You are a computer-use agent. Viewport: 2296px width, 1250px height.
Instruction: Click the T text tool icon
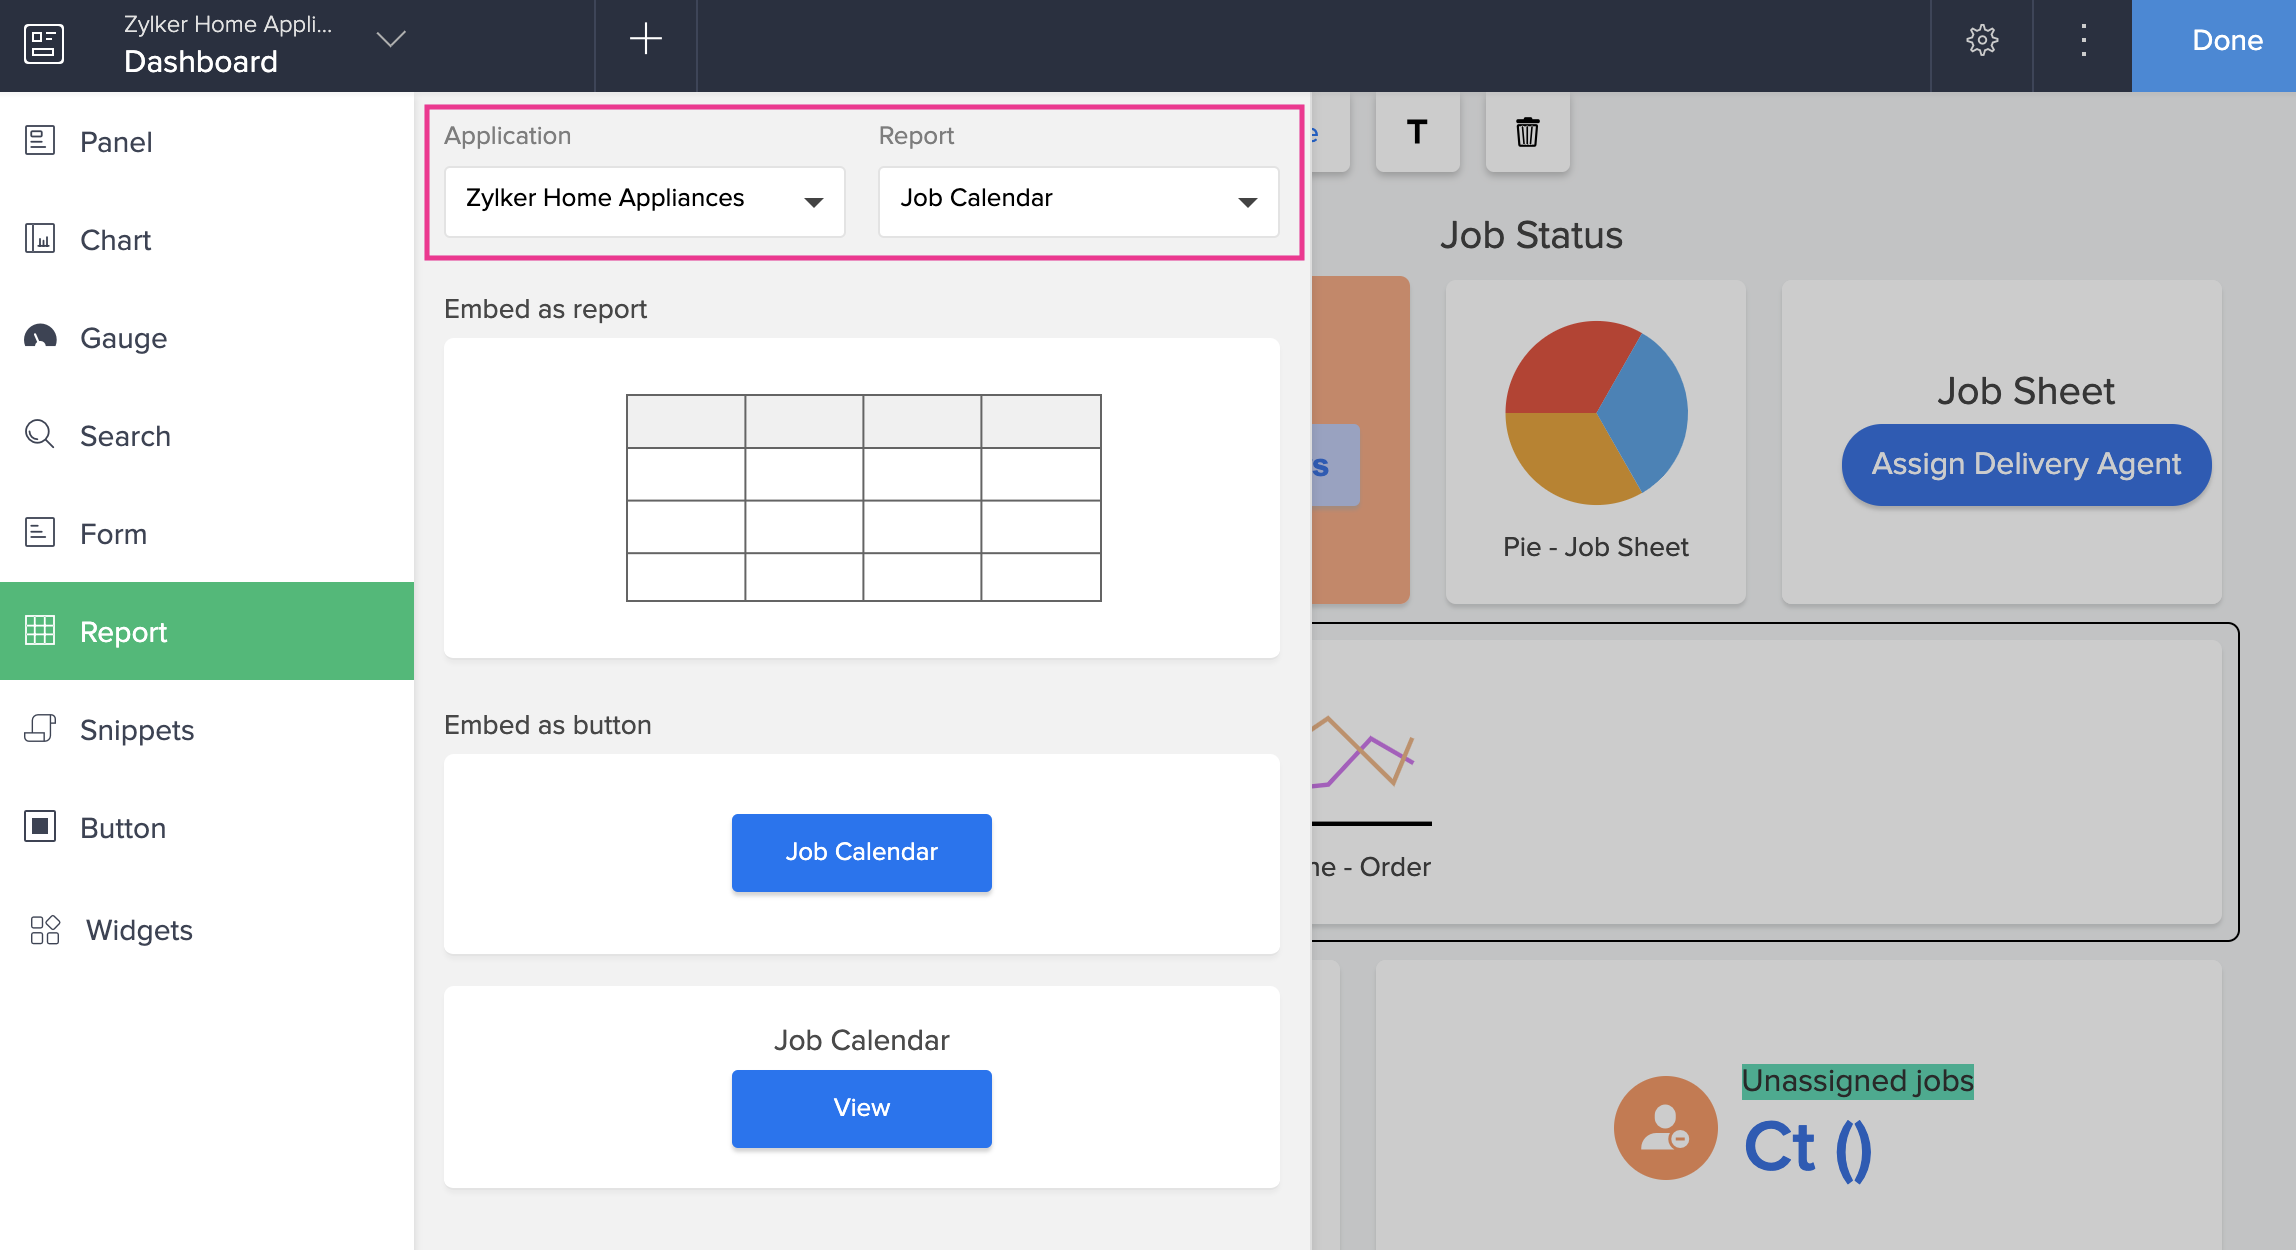coord(1417,132)
